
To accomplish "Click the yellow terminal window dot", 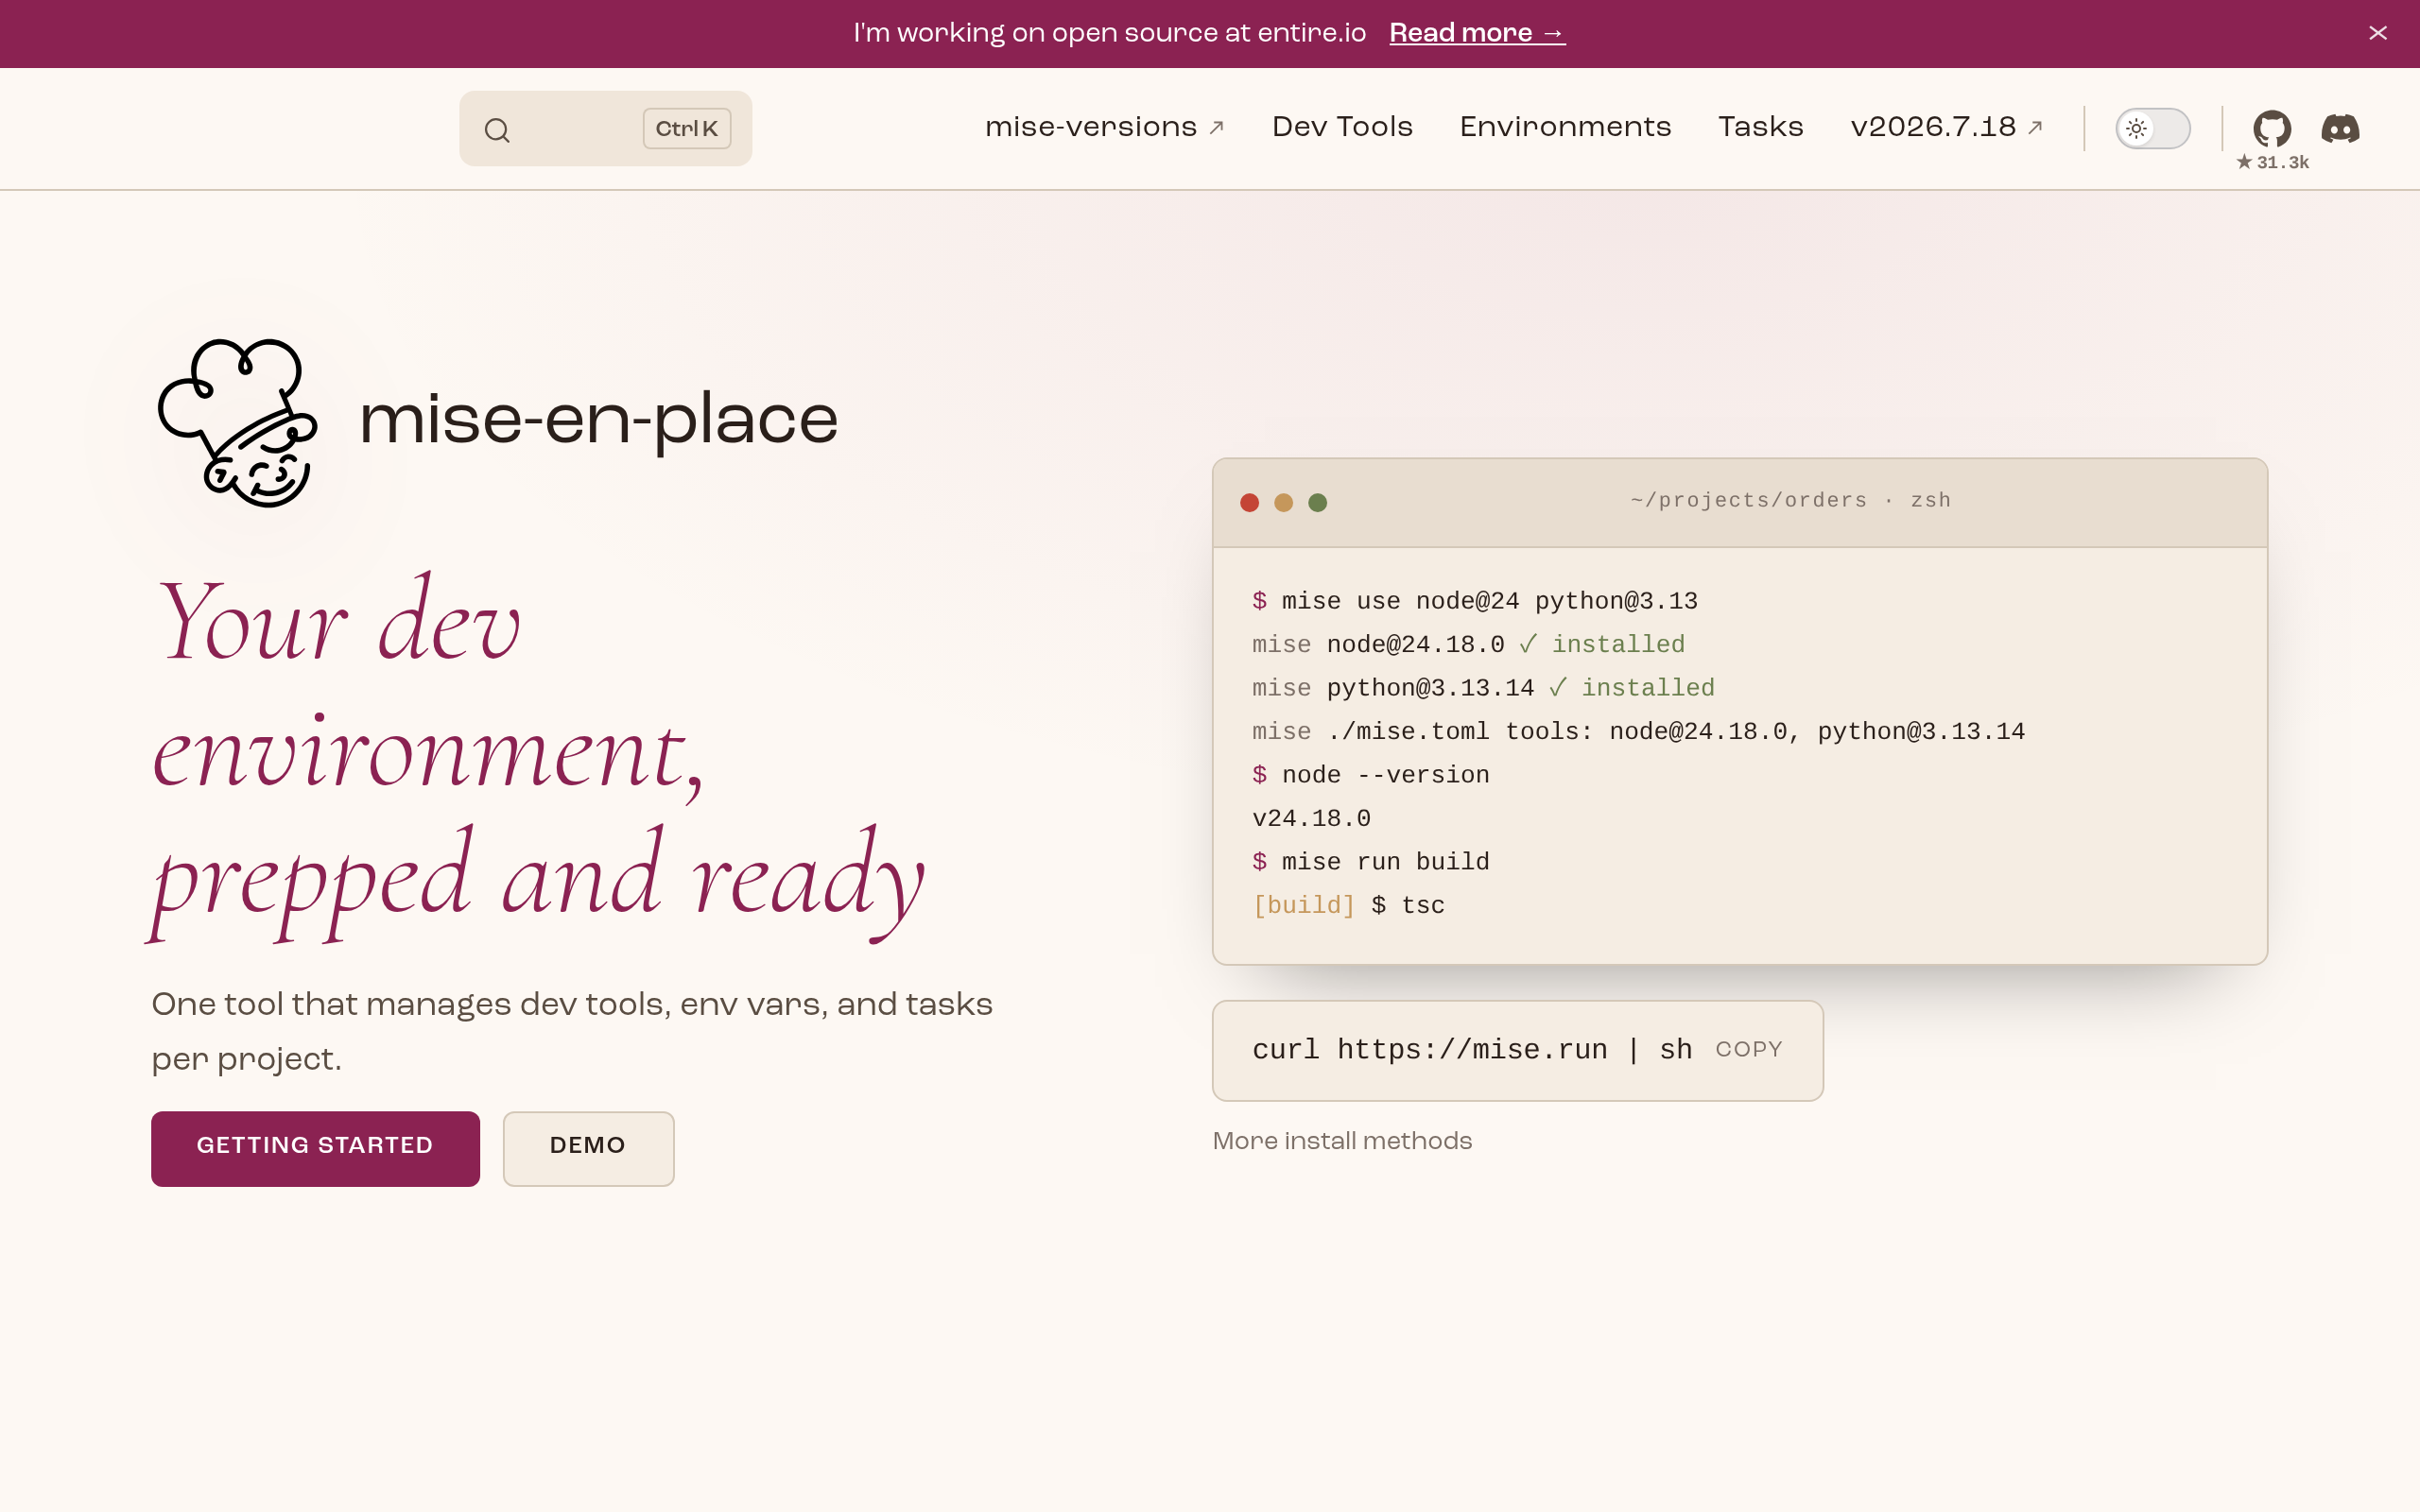I will coord(1283,502).
